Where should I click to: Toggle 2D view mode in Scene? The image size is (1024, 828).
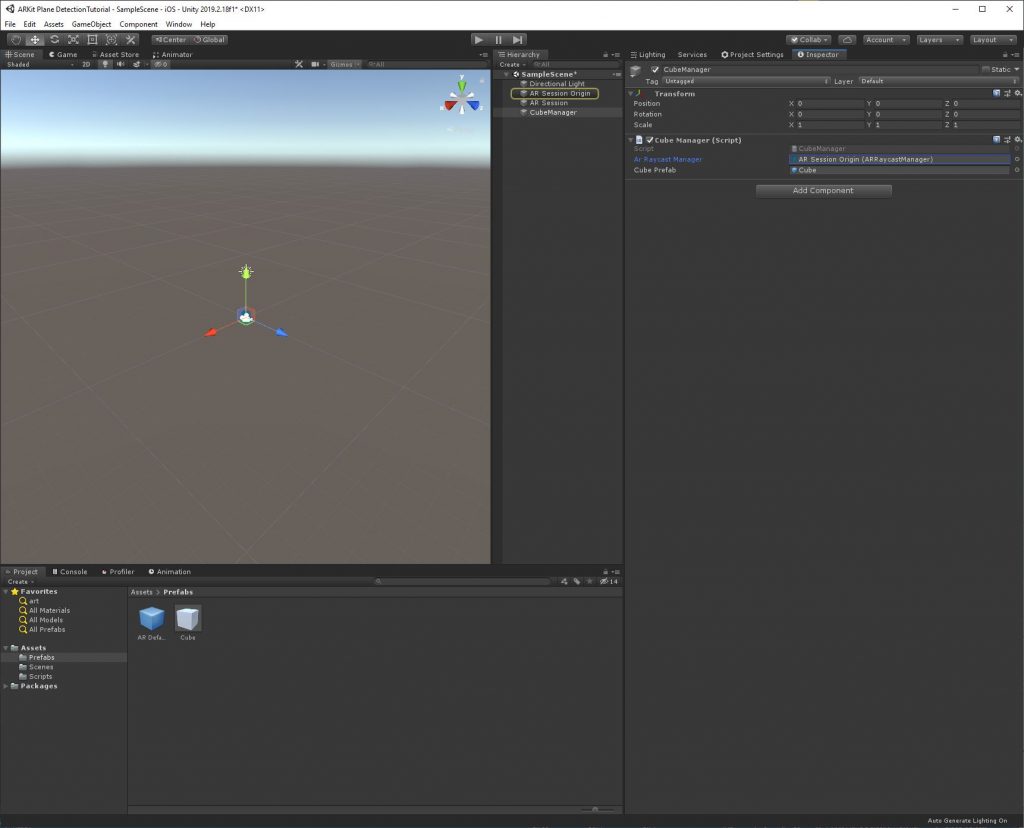click(86, 65)
